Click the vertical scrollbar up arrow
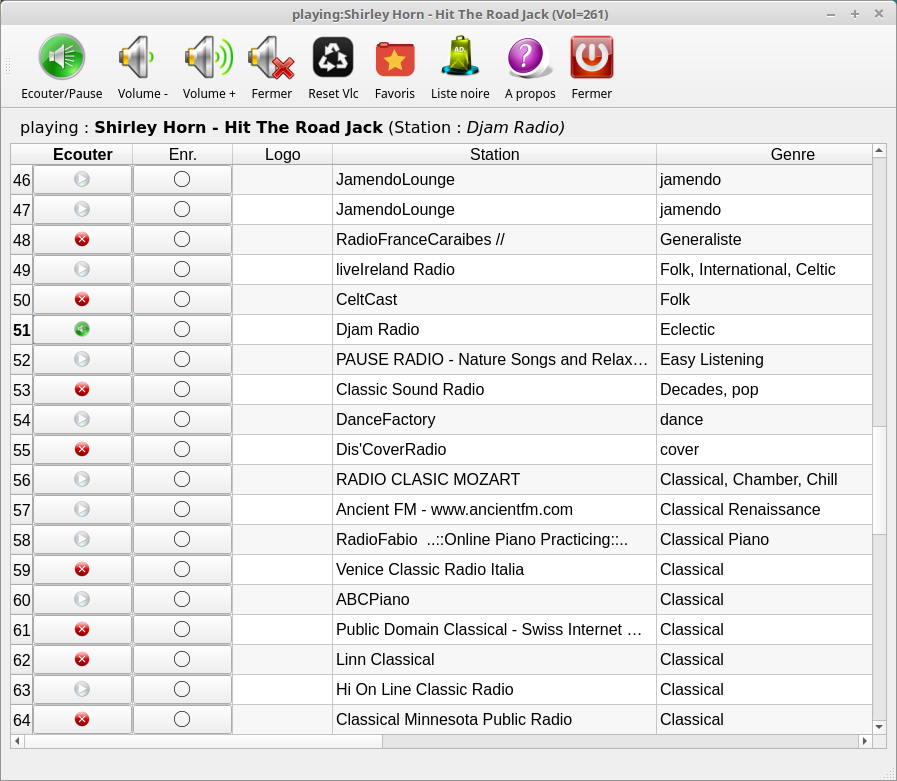897x781 pixels. (x=879, y=150)
